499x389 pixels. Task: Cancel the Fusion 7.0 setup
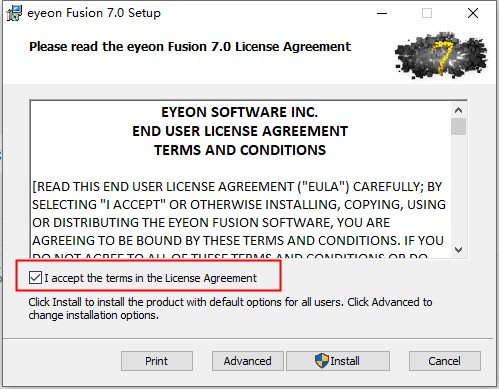click(445, 361)
